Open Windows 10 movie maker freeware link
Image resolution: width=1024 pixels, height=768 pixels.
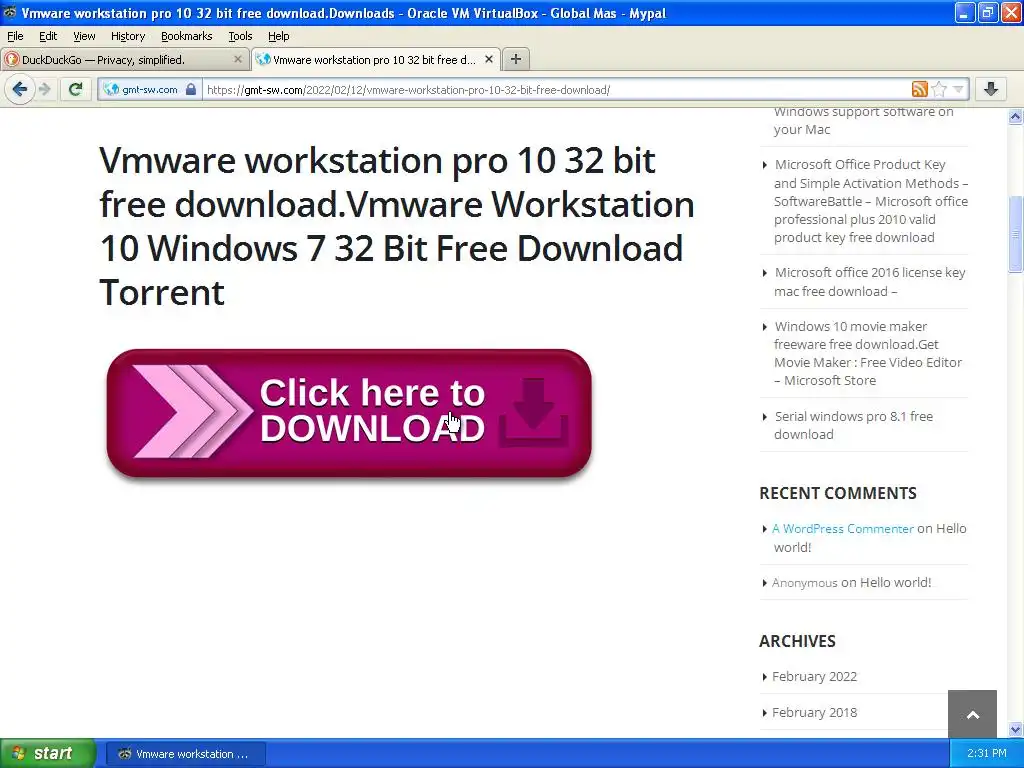click(868, 353)
